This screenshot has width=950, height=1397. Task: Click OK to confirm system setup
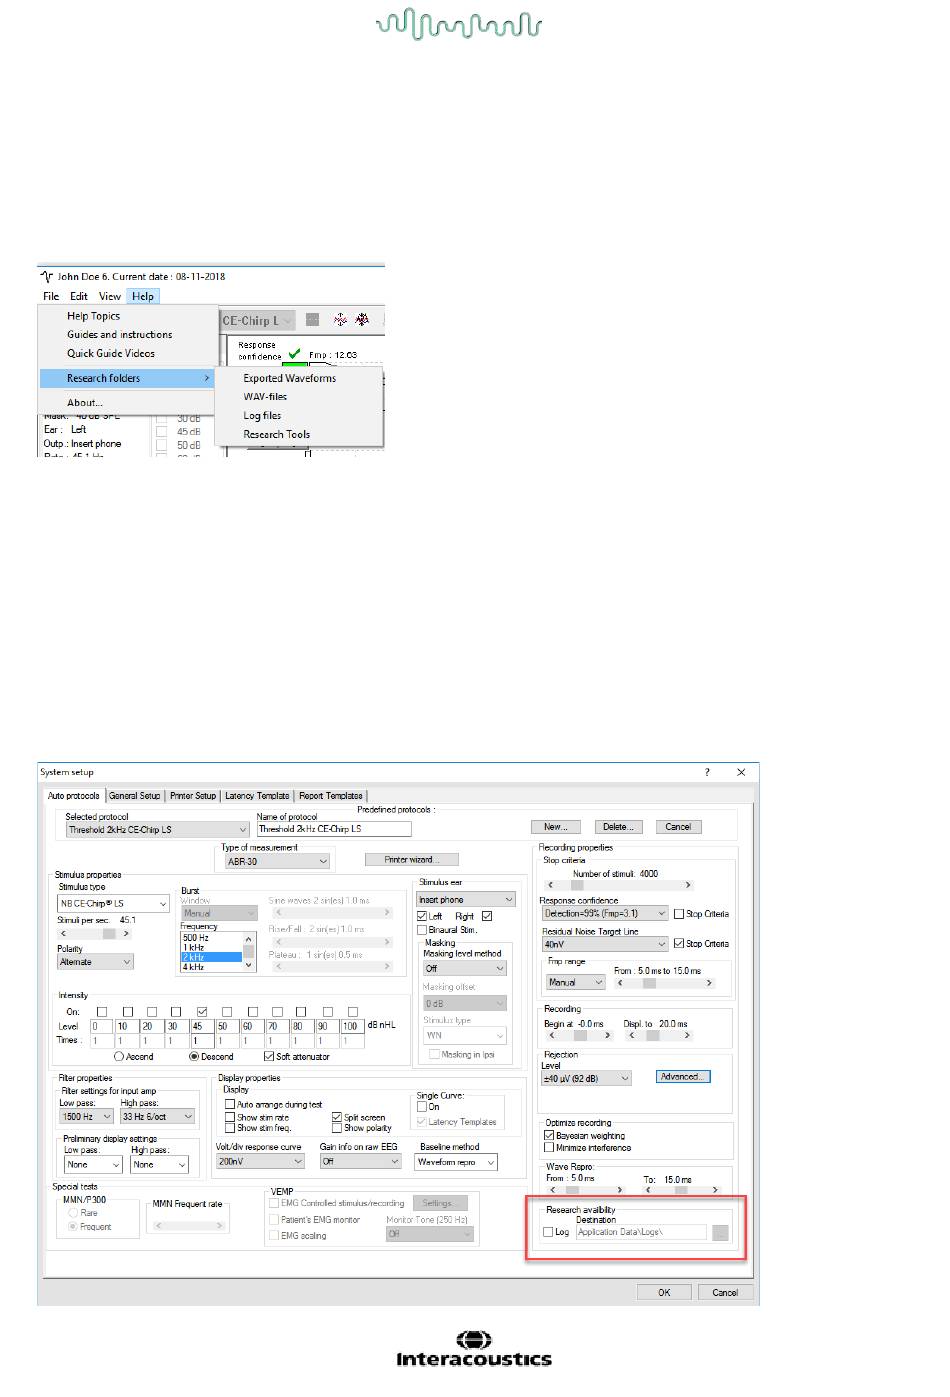click(x=664, y=1292)
